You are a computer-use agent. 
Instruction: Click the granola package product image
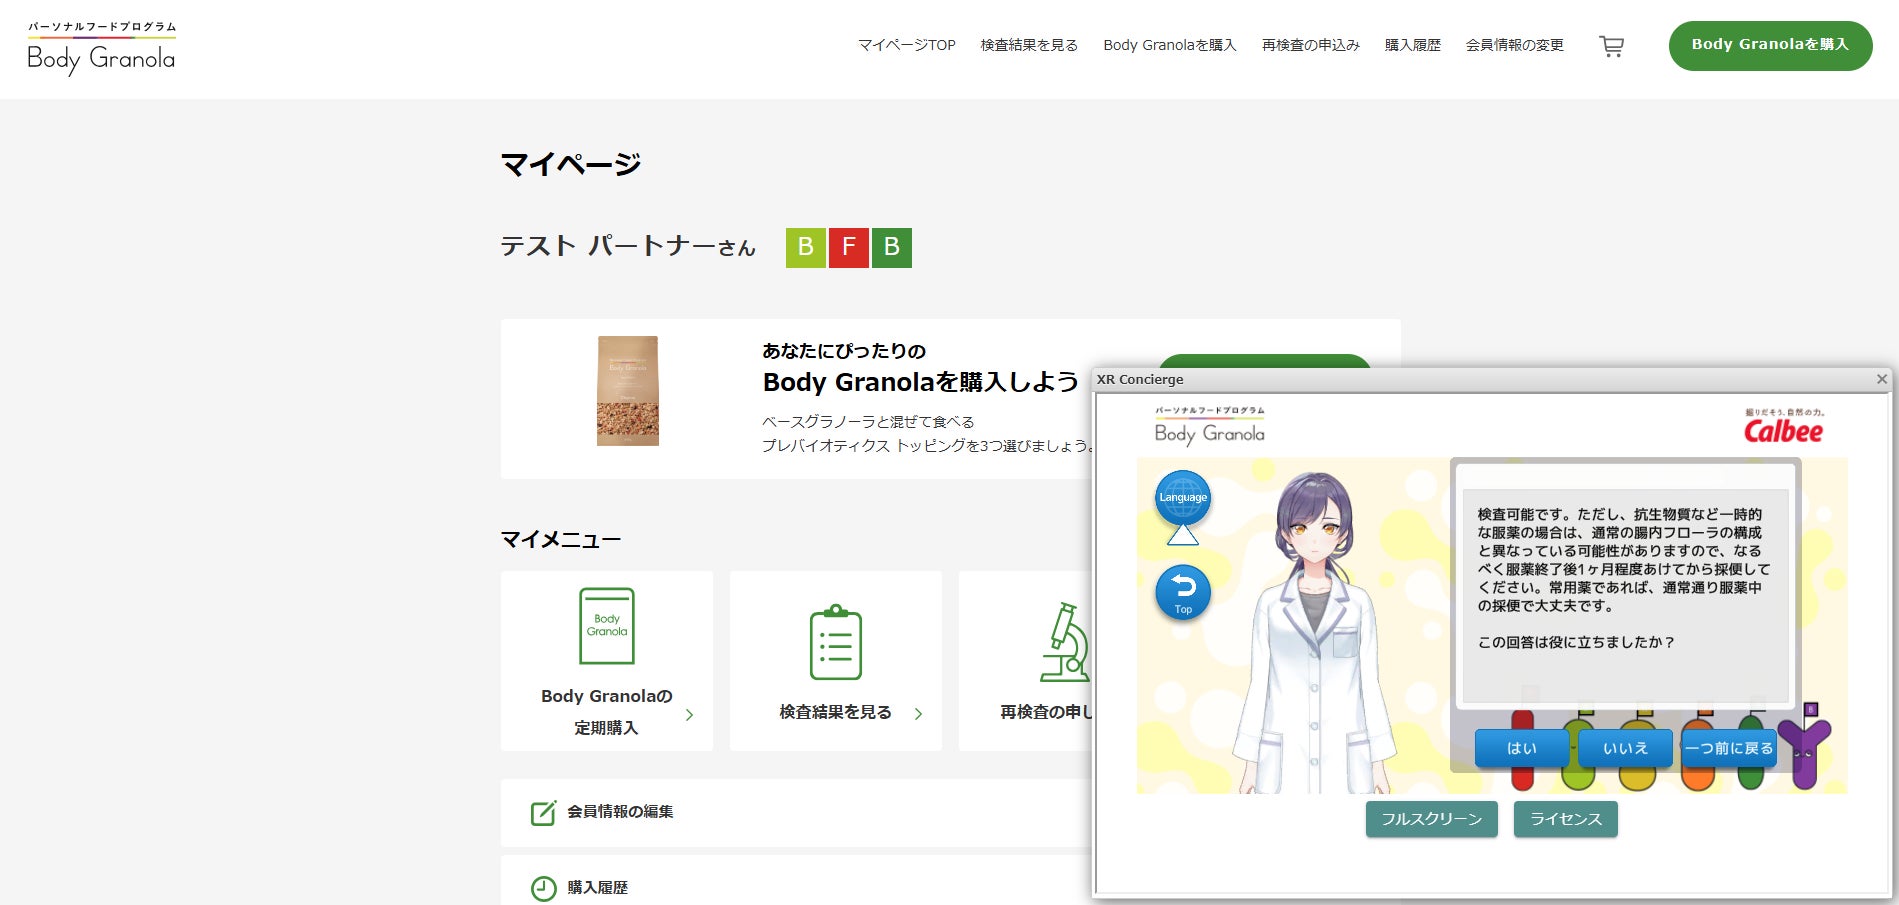(x=628, y=391)
